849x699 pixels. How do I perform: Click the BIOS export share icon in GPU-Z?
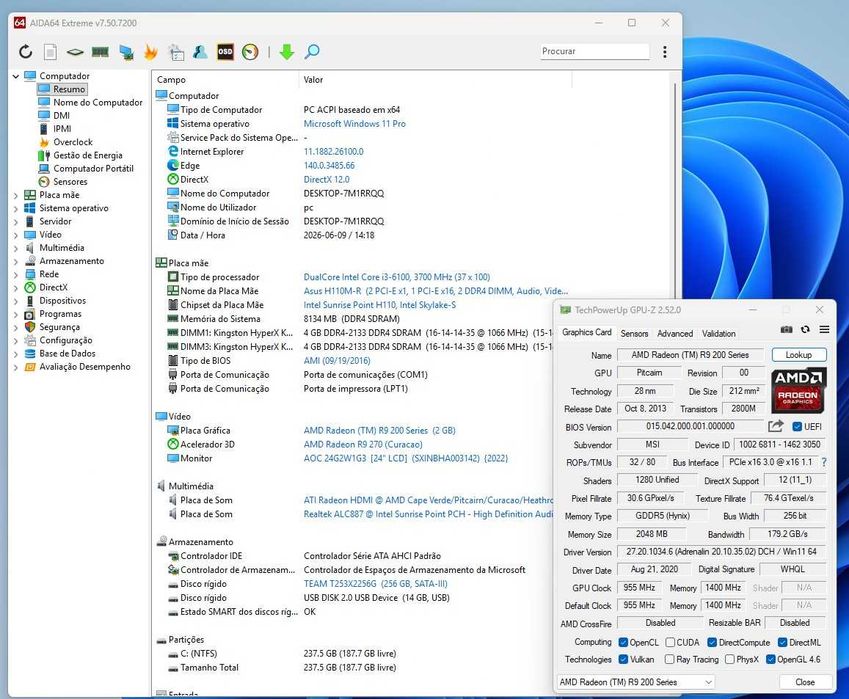point(775,426)
